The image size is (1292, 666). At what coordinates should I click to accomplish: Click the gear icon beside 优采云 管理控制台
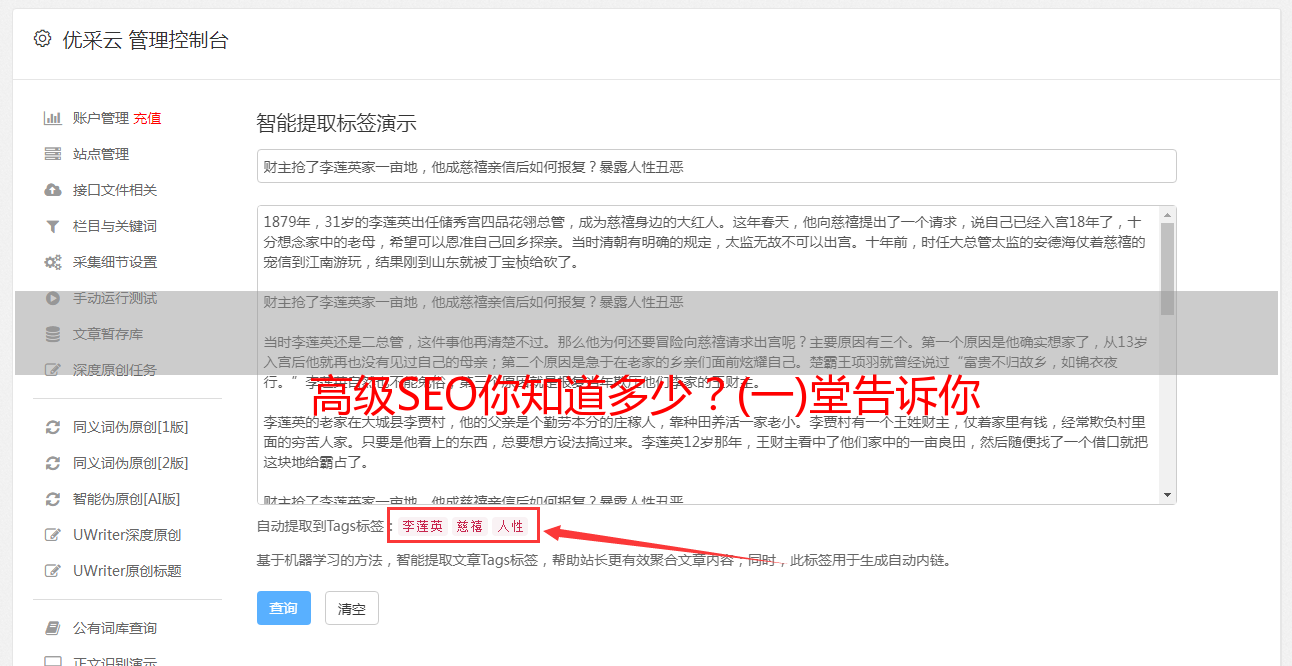[42, 39]
